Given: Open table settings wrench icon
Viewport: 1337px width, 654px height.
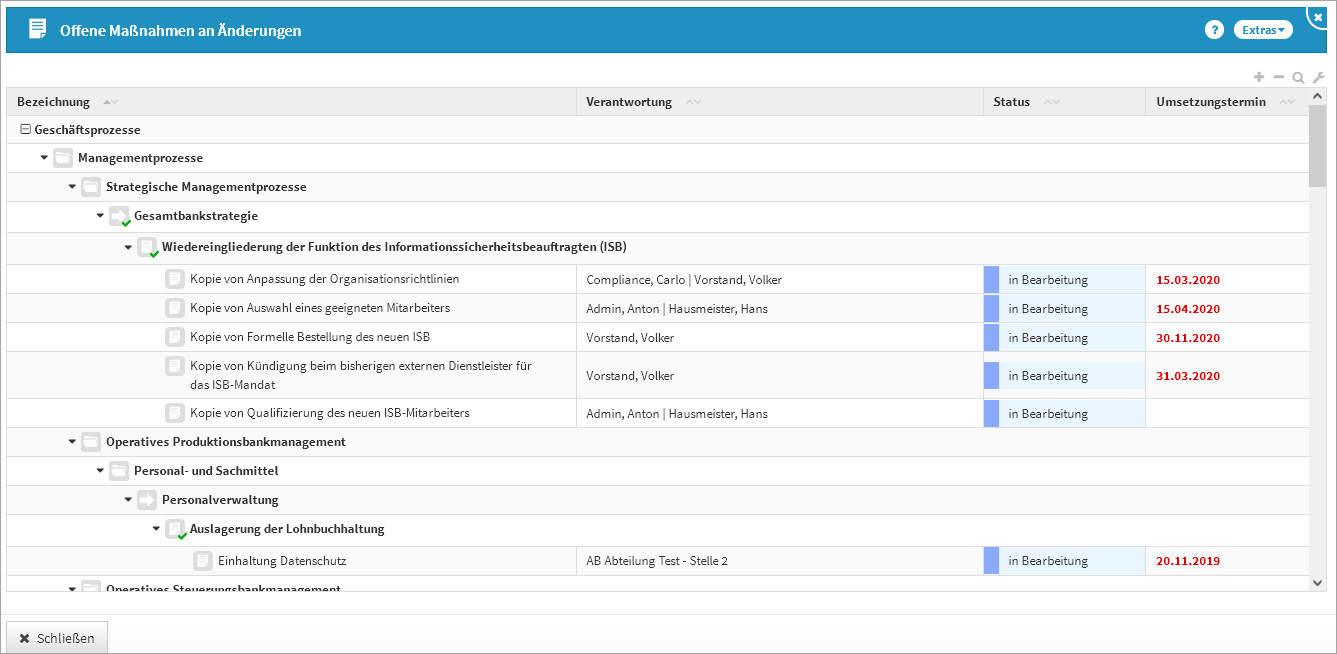Looking at the screenshot, I should click(1318, 77).
